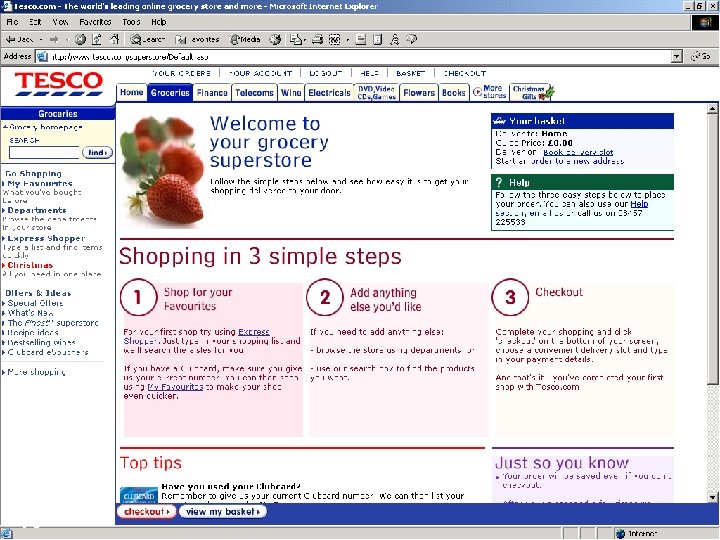Click the IE Back arrow button

[x=19, y=39]
